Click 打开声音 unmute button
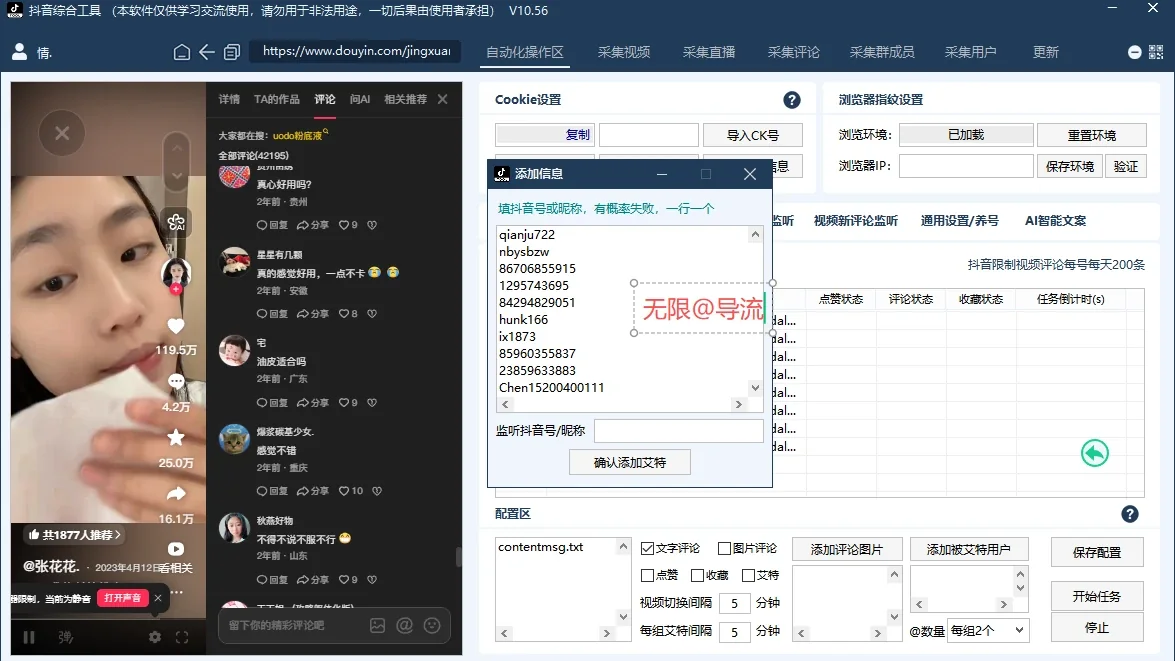The width and height of the screenshot is (1175, 661). [123, 598]
